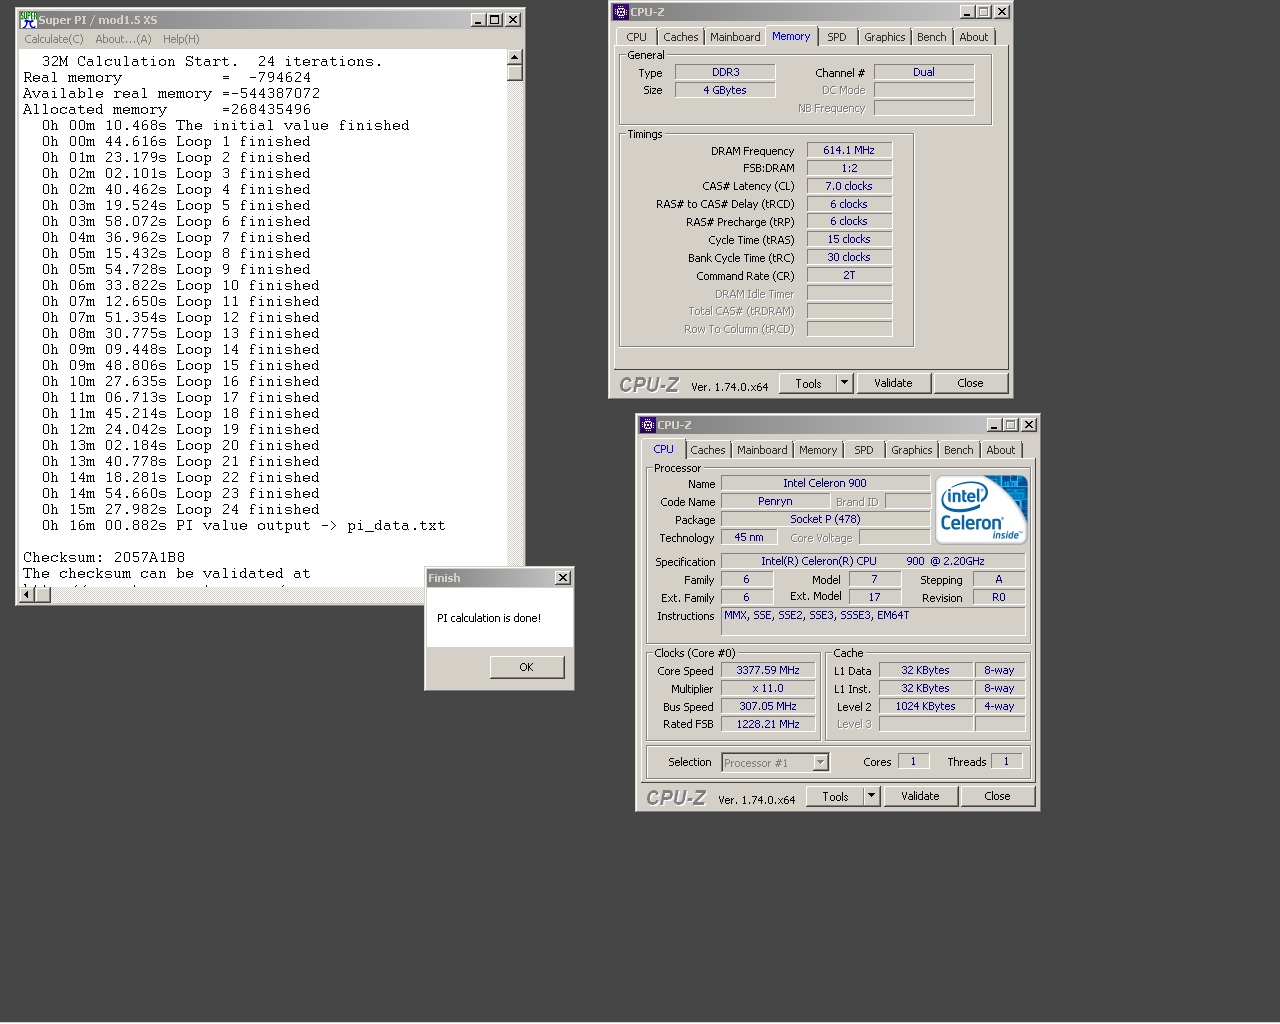Click Validate in CPU window
1280x1024 pixels.
click(920, 796)
